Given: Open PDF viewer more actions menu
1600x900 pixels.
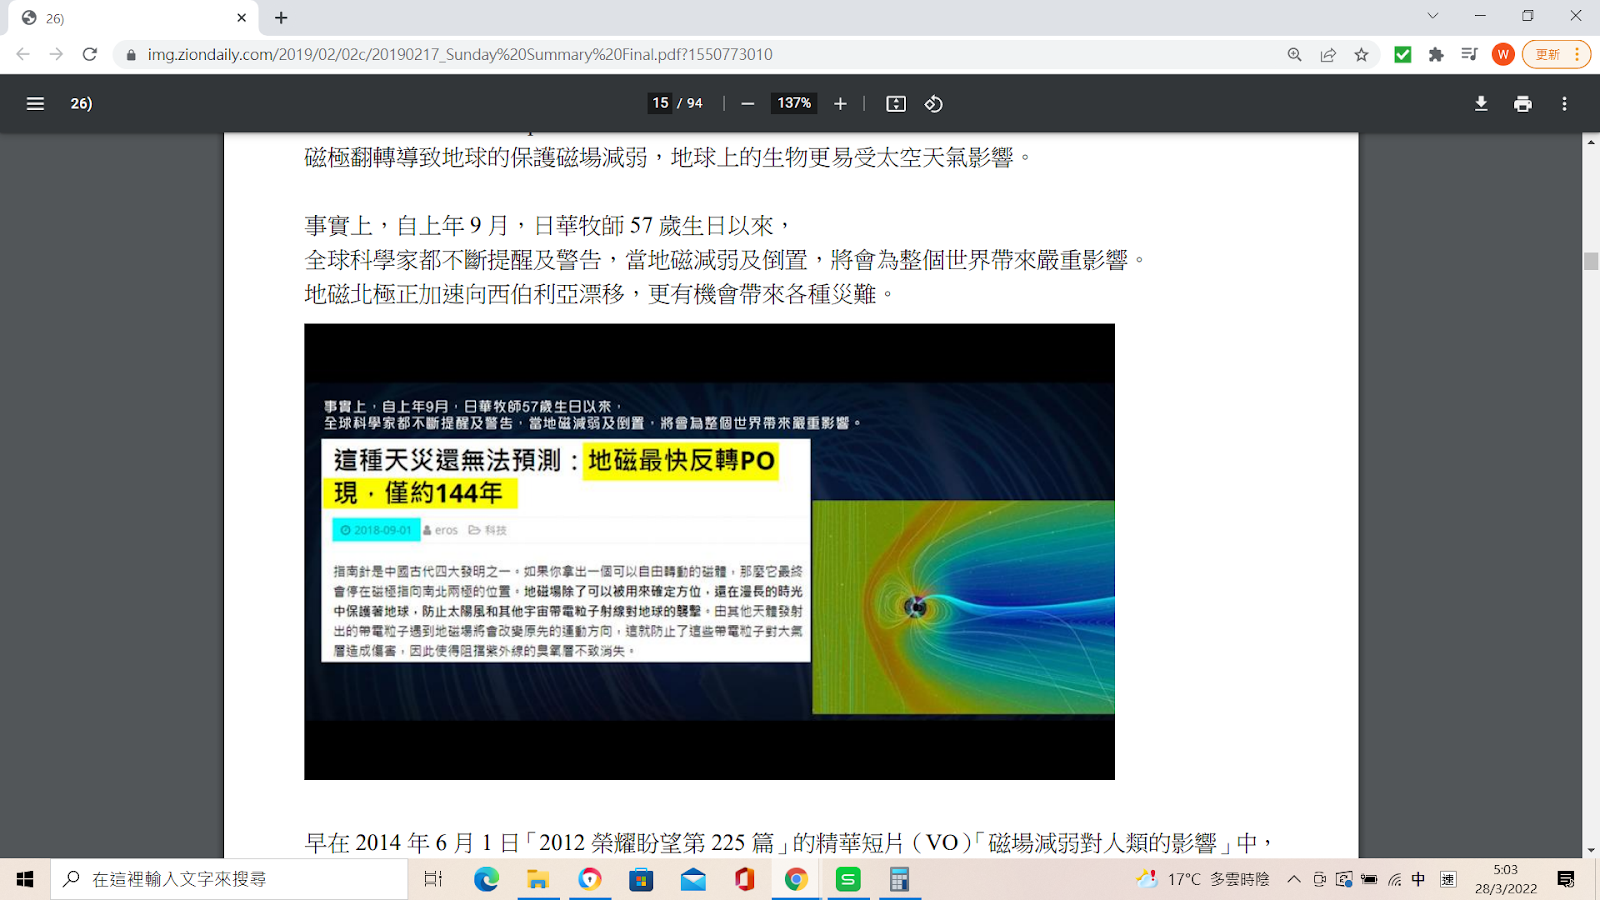Looking at the screenshot, I should click(x=1565, y=103).
